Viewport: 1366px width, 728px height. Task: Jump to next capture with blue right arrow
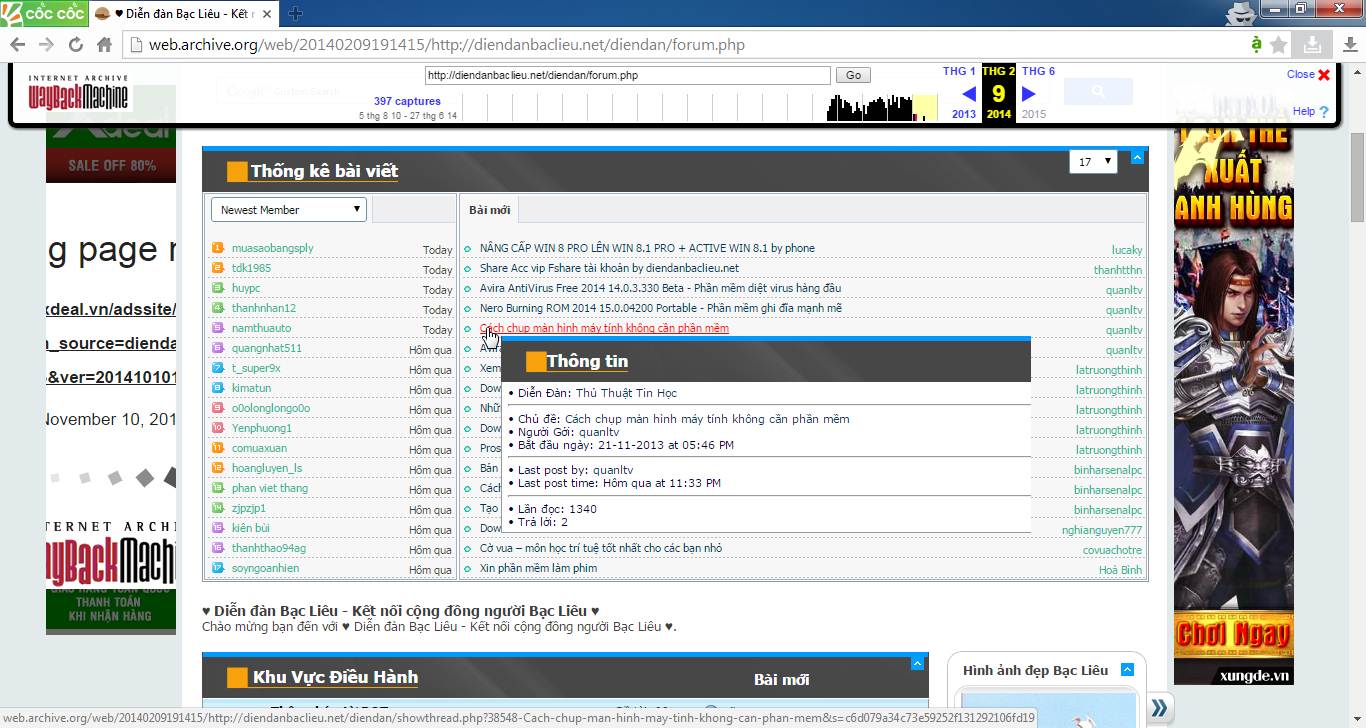pos(1029,95)
